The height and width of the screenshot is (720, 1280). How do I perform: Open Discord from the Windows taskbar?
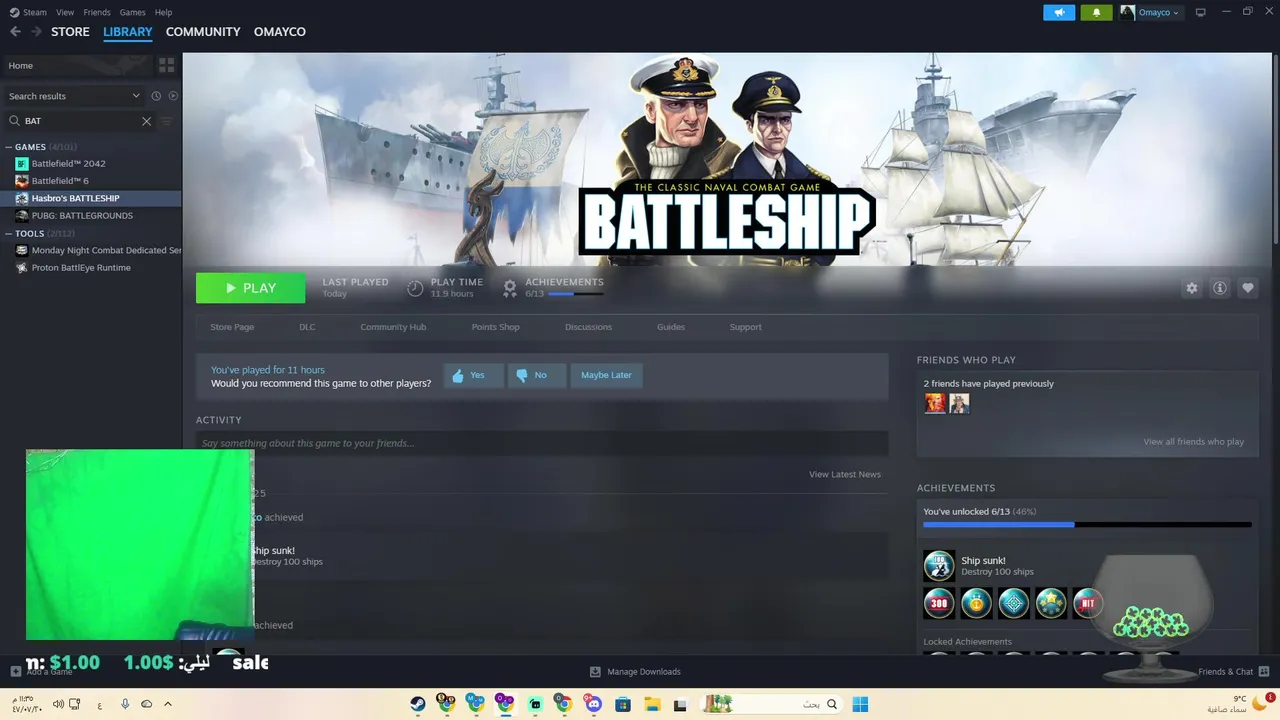tap(593, 704)
